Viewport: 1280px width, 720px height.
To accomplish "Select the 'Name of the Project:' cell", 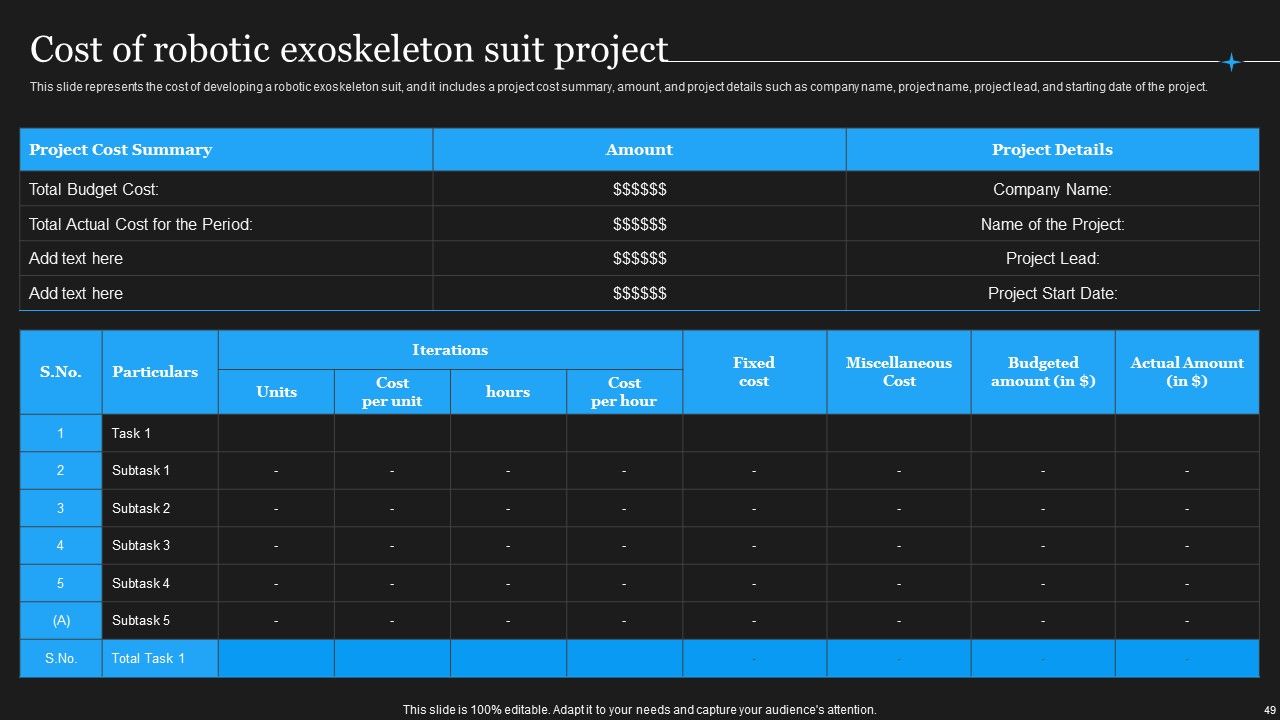I will [x=1052, y=224].
